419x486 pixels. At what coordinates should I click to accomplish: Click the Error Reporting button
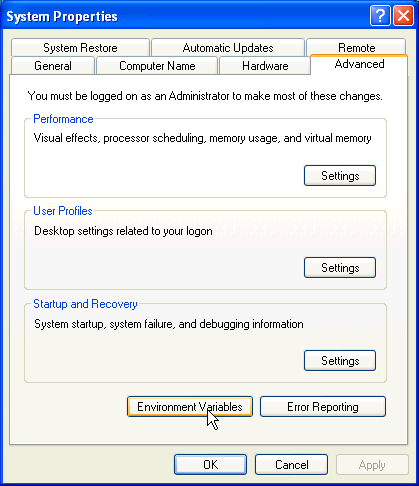[x=323, y=407]
